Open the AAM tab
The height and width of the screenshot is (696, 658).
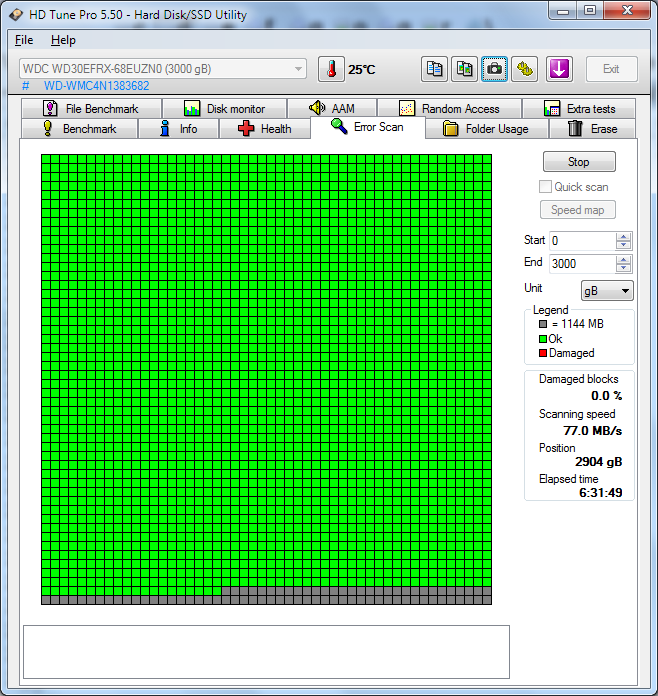click(332, 108)
